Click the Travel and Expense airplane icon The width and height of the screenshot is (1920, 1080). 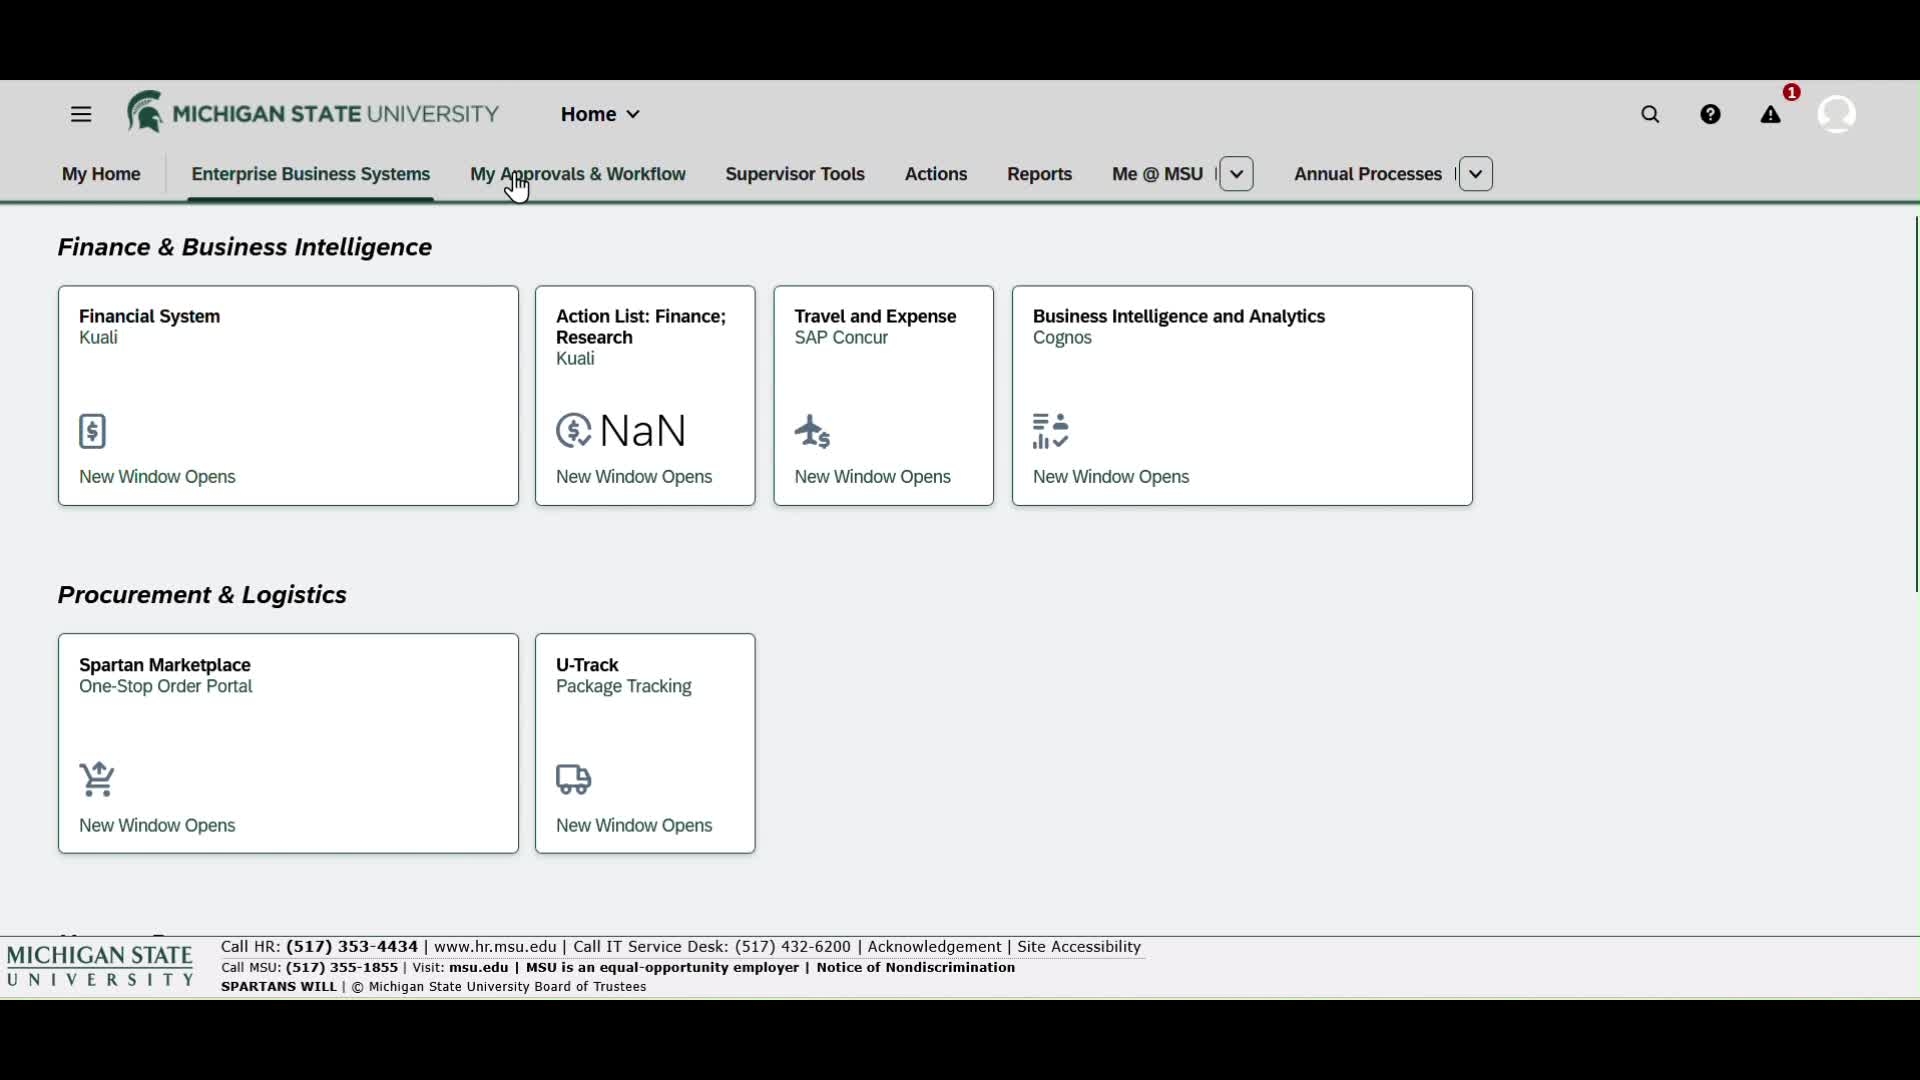[813, 432]
